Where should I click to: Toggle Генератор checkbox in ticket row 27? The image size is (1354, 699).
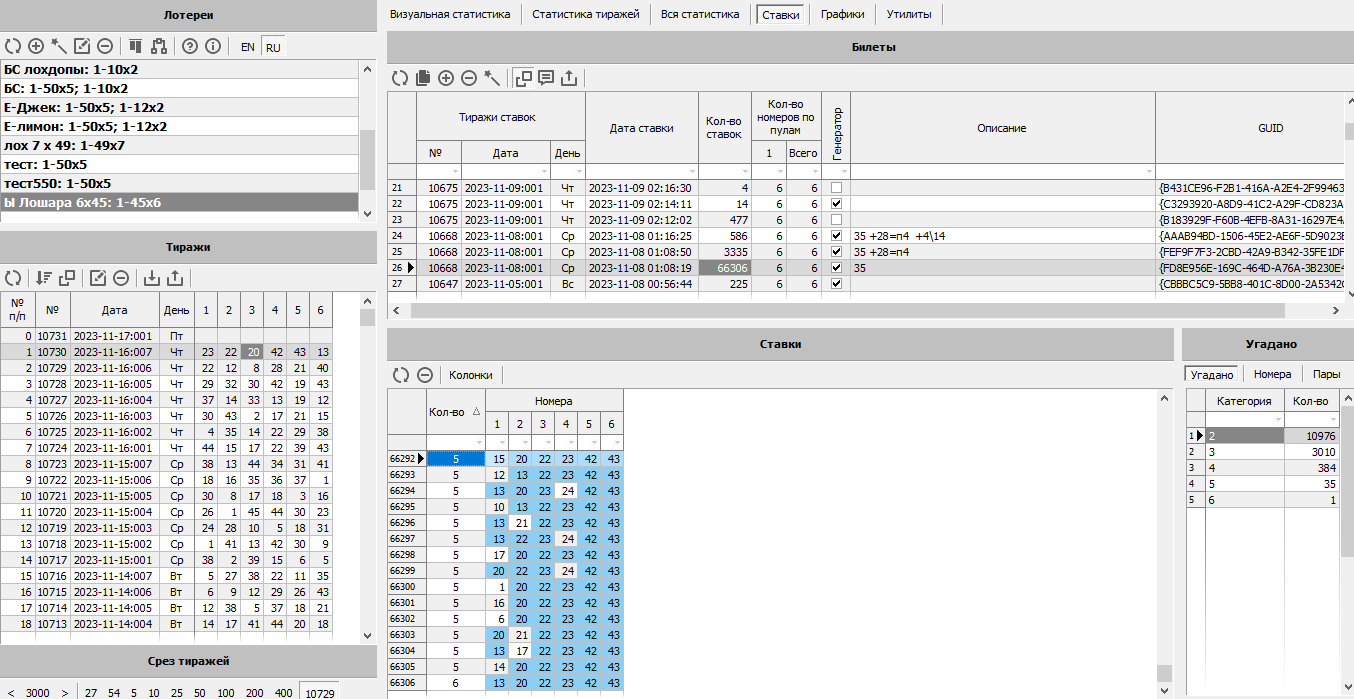pyautogui.click(x=836, y=284)
